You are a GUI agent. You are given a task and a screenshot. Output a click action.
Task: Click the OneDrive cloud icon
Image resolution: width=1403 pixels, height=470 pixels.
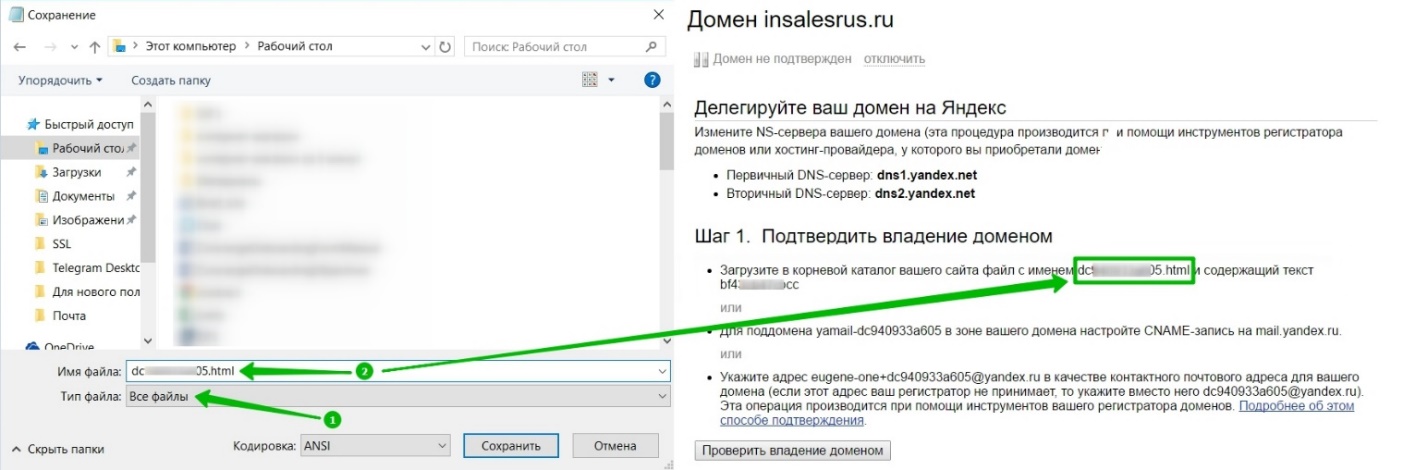tap(33, 347)
